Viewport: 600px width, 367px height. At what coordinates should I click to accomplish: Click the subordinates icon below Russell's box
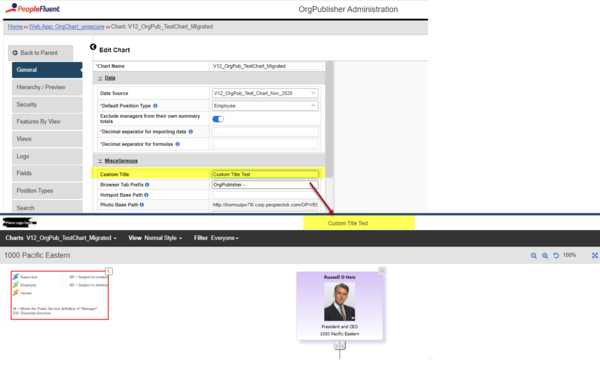[x=339, y=346]
